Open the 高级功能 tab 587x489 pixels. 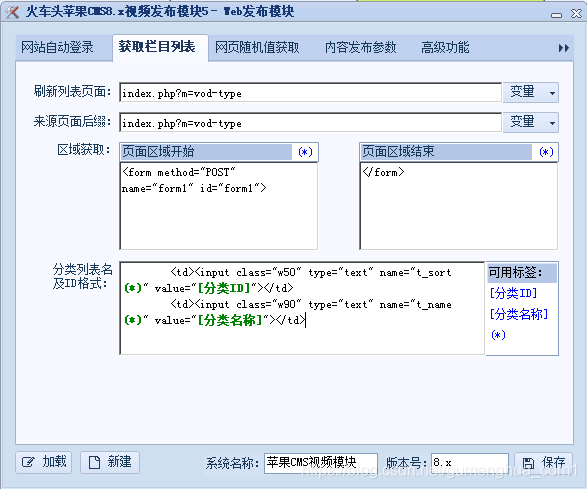pos(445,48)
